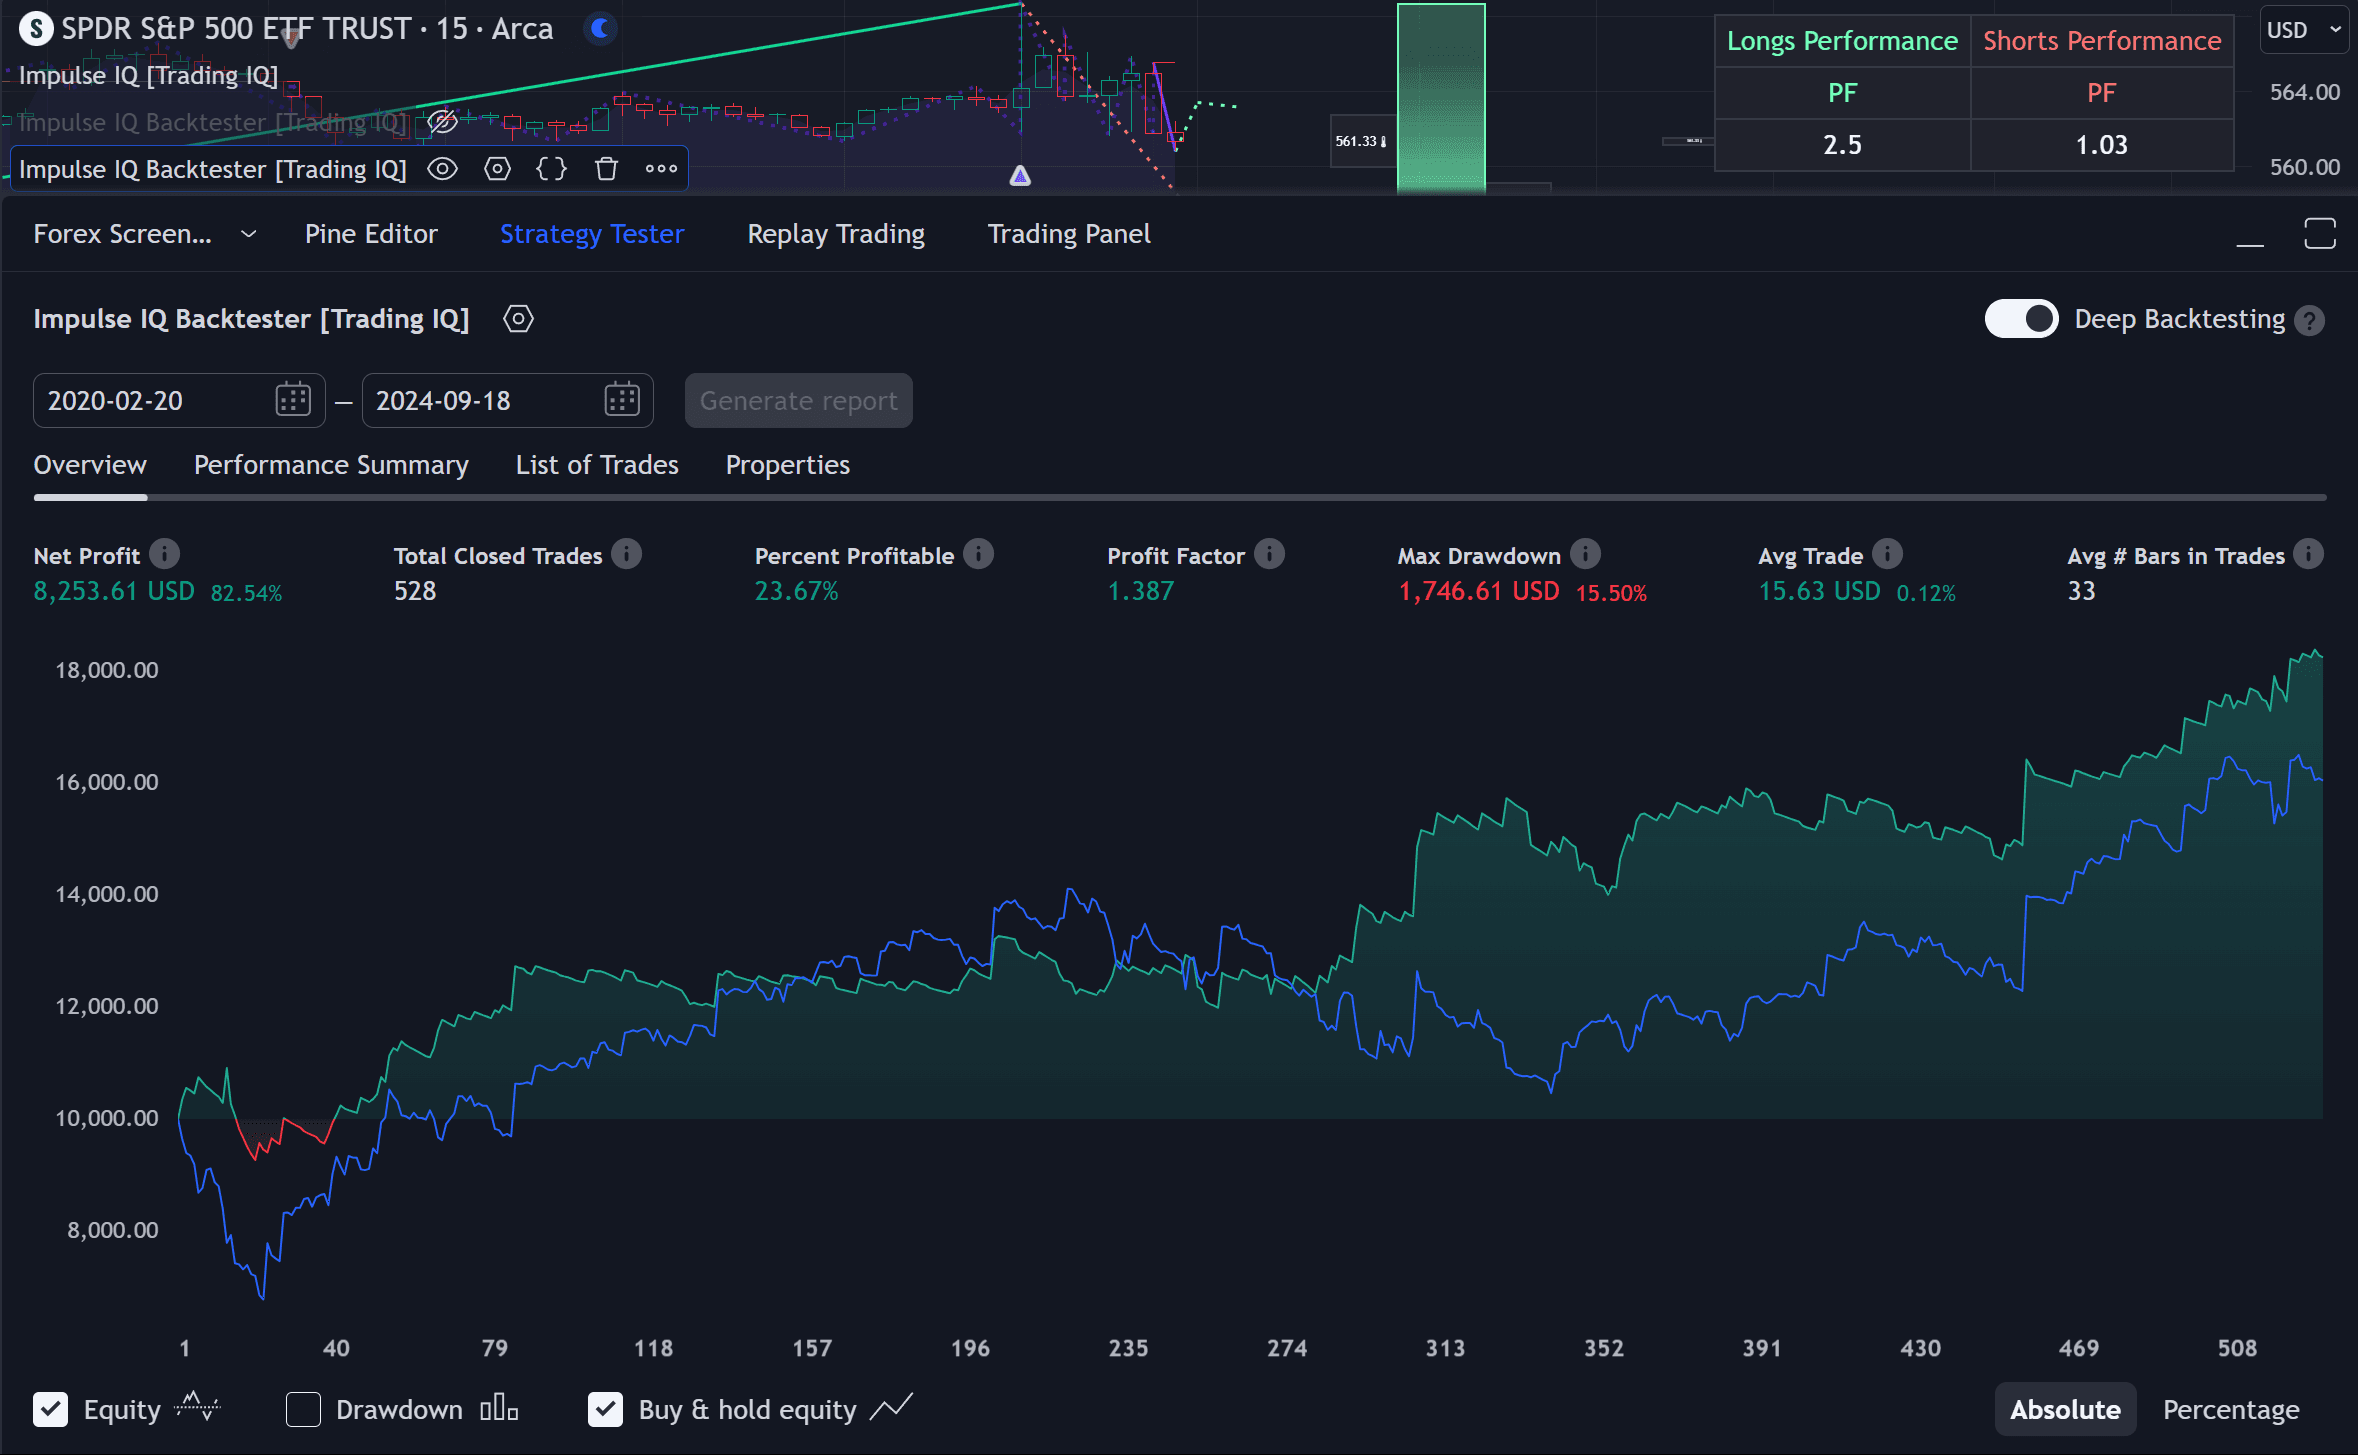Show info for Profit Factor
Viewport: 2358px width, 1455px height.
tap(1270, 554)
